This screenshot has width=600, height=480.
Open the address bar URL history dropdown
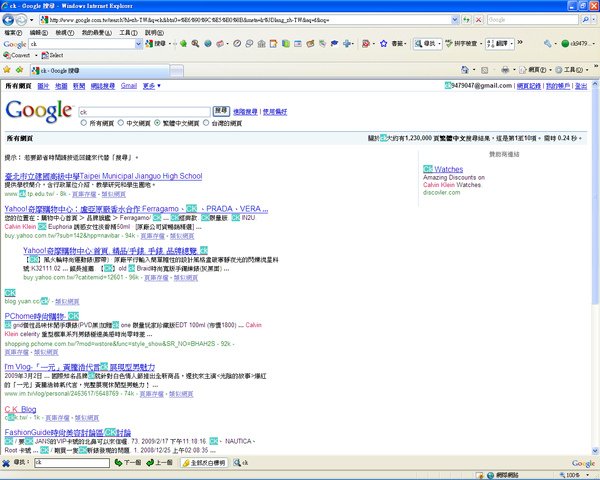pos(455,20)
